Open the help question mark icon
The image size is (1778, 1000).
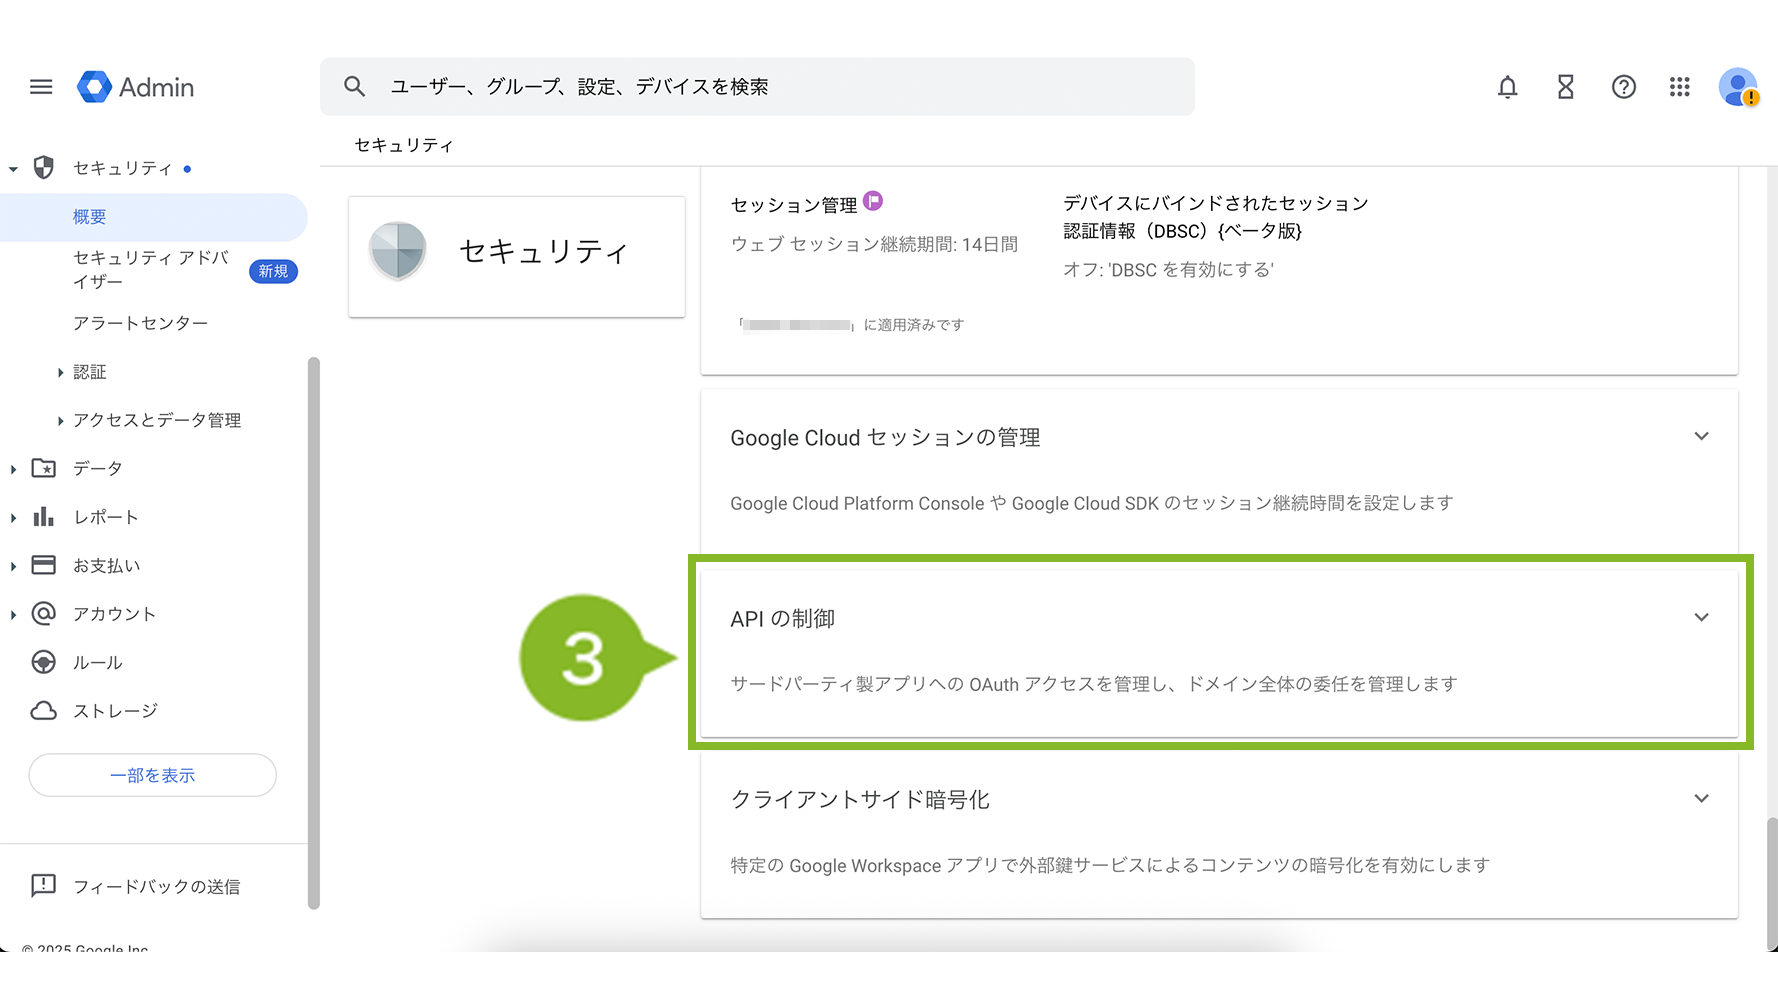1623,87
